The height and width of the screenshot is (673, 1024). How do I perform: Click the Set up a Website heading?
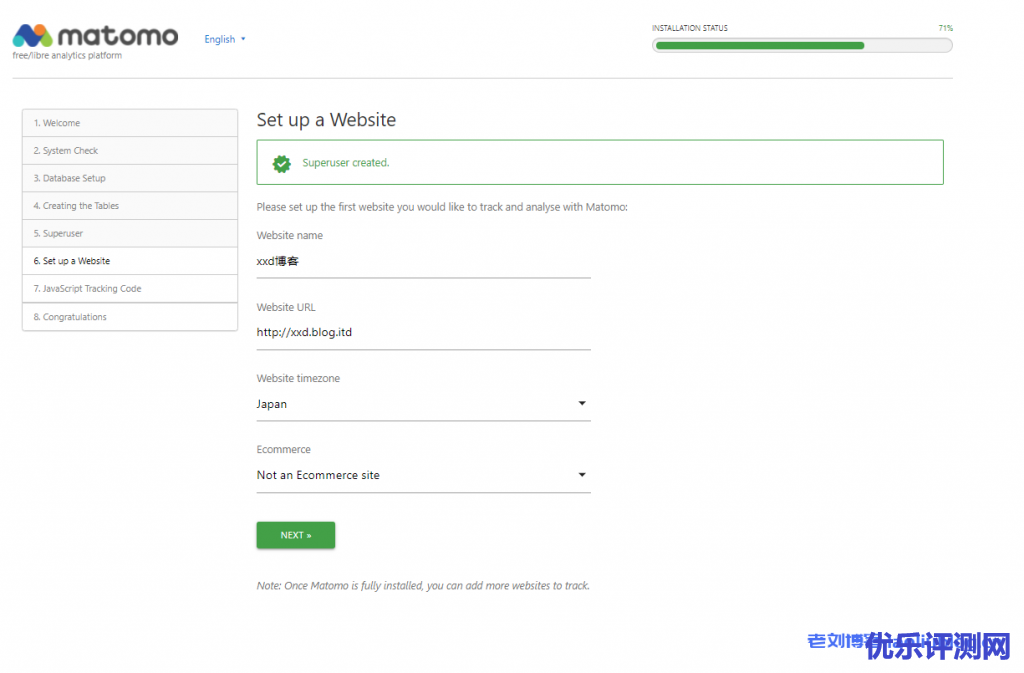click(326, 120)
